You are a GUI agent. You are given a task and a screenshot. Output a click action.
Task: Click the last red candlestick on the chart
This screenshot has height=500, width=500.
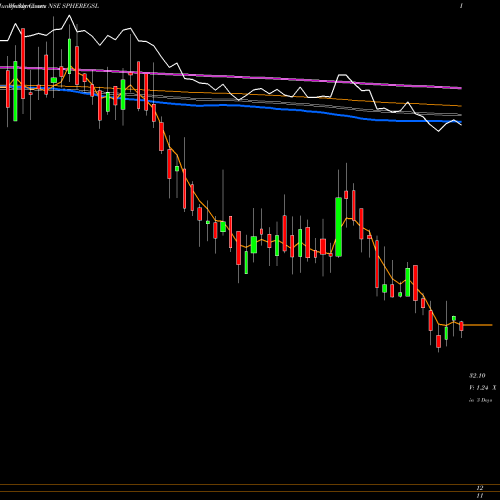pyautogui.click(x=461, y=326)
